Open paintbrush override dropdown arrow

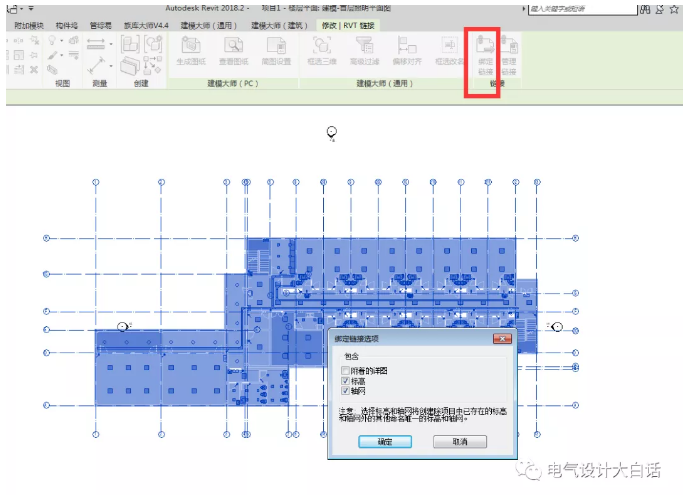coord(61,55)
